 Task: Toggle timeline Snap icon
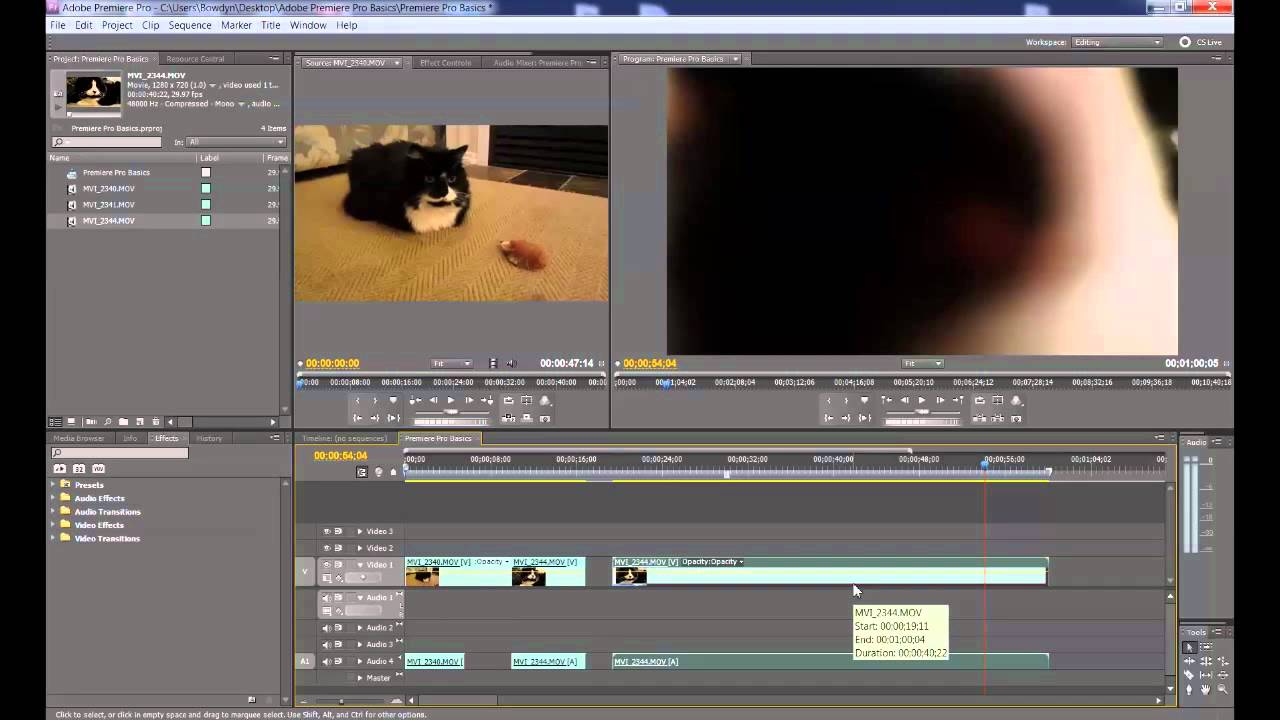tap(362, 472)
